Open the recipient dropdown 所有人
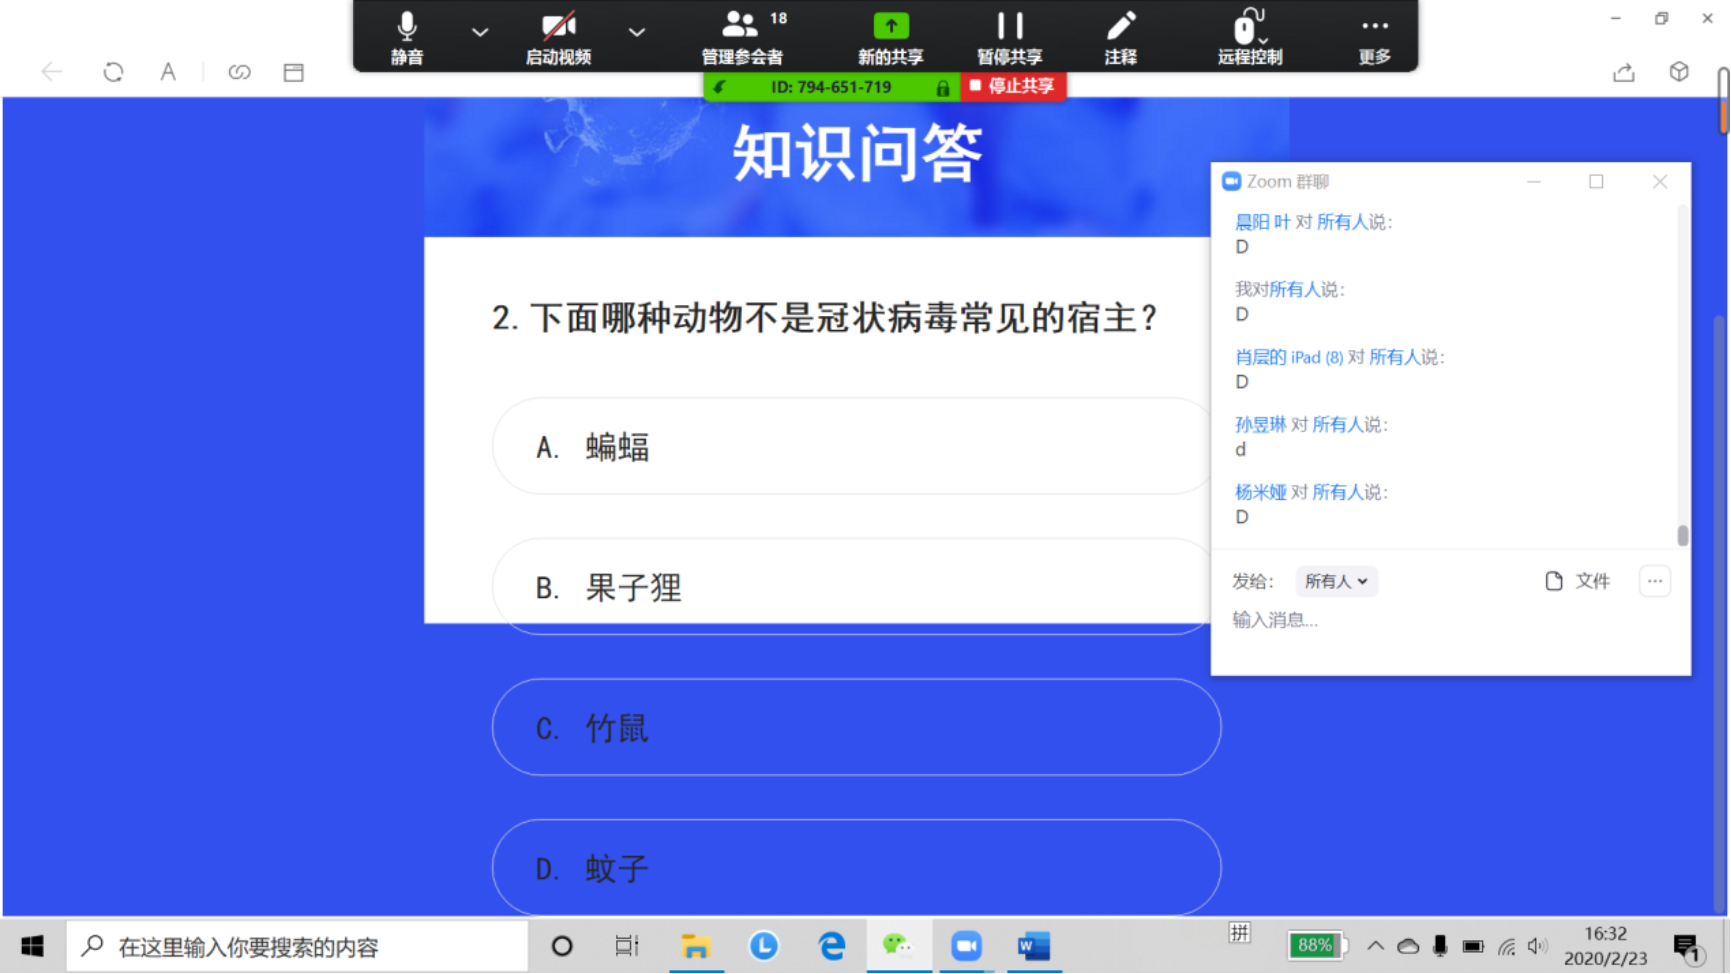Image resolution: width=1731 pixels, height=974 pixels. click(1336, 581)
